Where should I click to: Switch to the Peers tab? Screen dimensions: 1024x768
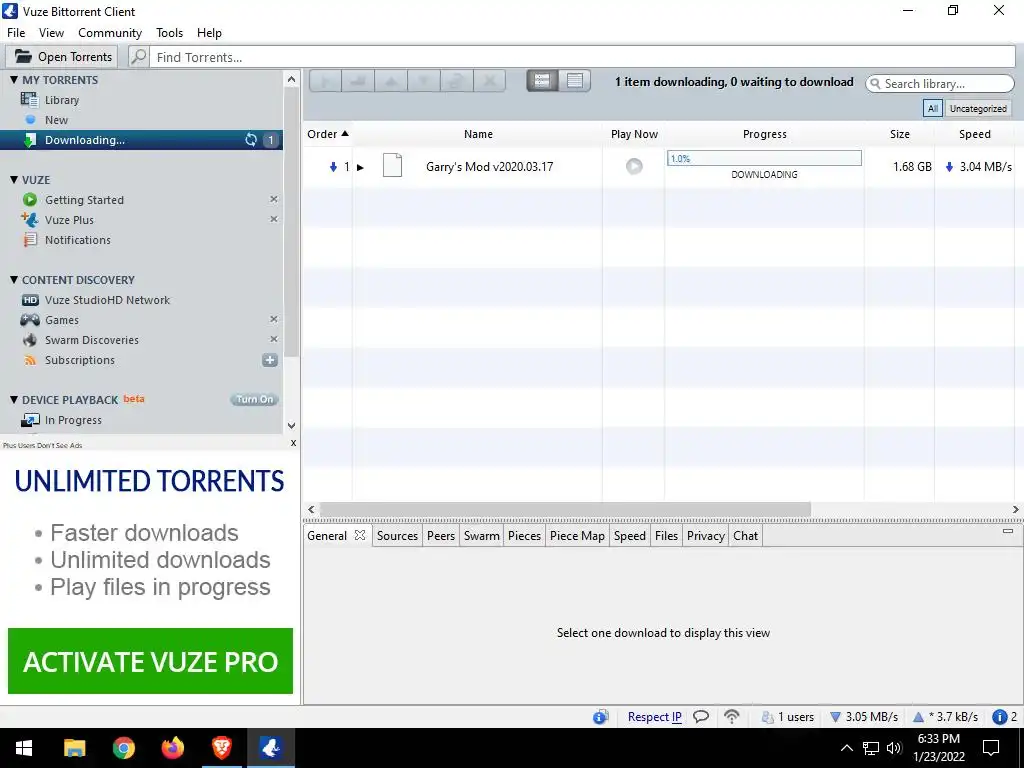tap(441, 536)
